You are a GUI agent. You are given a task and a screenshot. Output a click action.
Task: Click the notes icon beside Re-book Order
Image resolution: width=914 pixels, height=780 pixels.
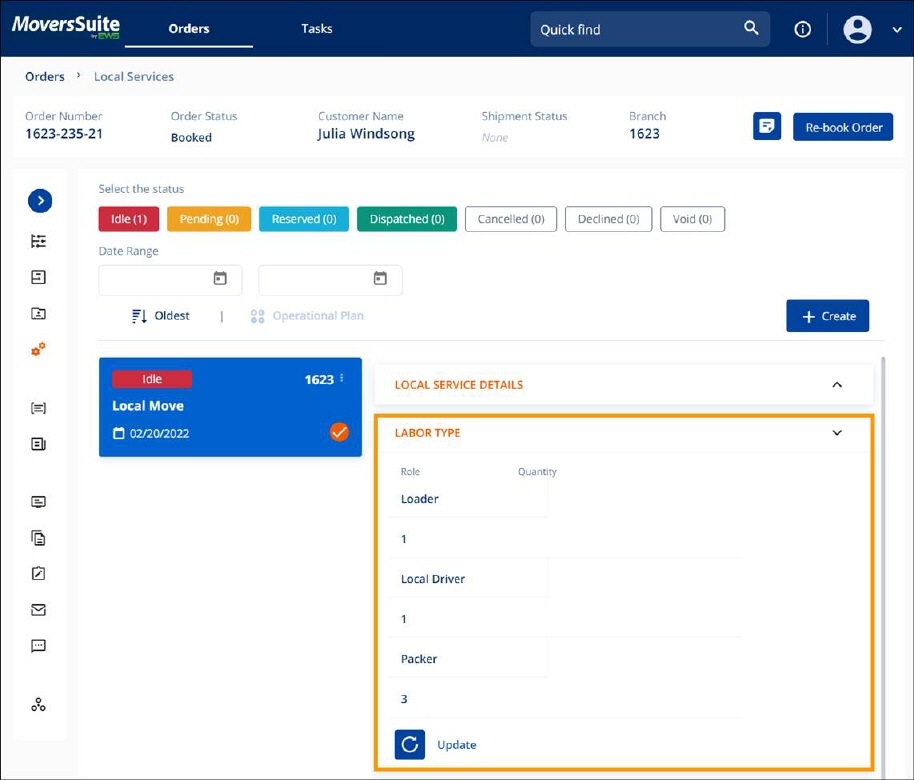(x=766, y=126)
